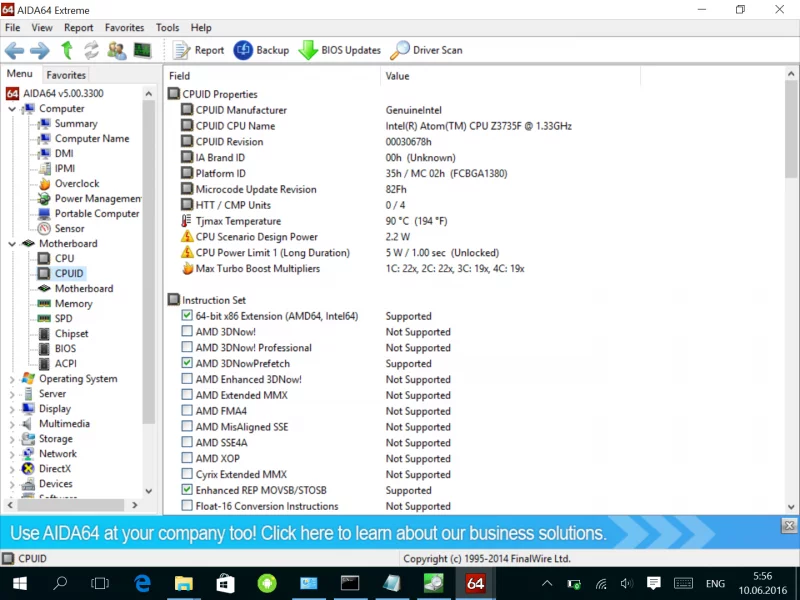Toggle 64-bit x86 Extension checkbox
800x600 pixels.
(187, 316)
